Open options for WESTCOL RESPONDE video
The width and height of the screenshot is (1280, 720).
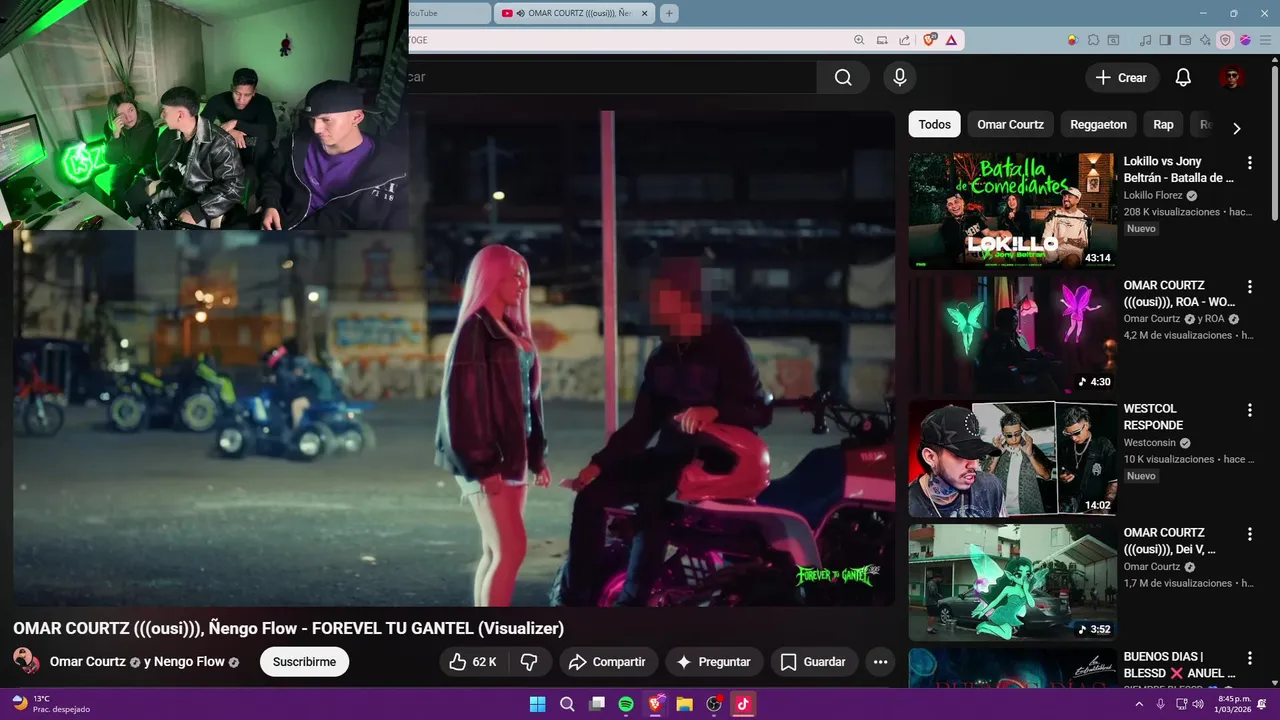1249,410
